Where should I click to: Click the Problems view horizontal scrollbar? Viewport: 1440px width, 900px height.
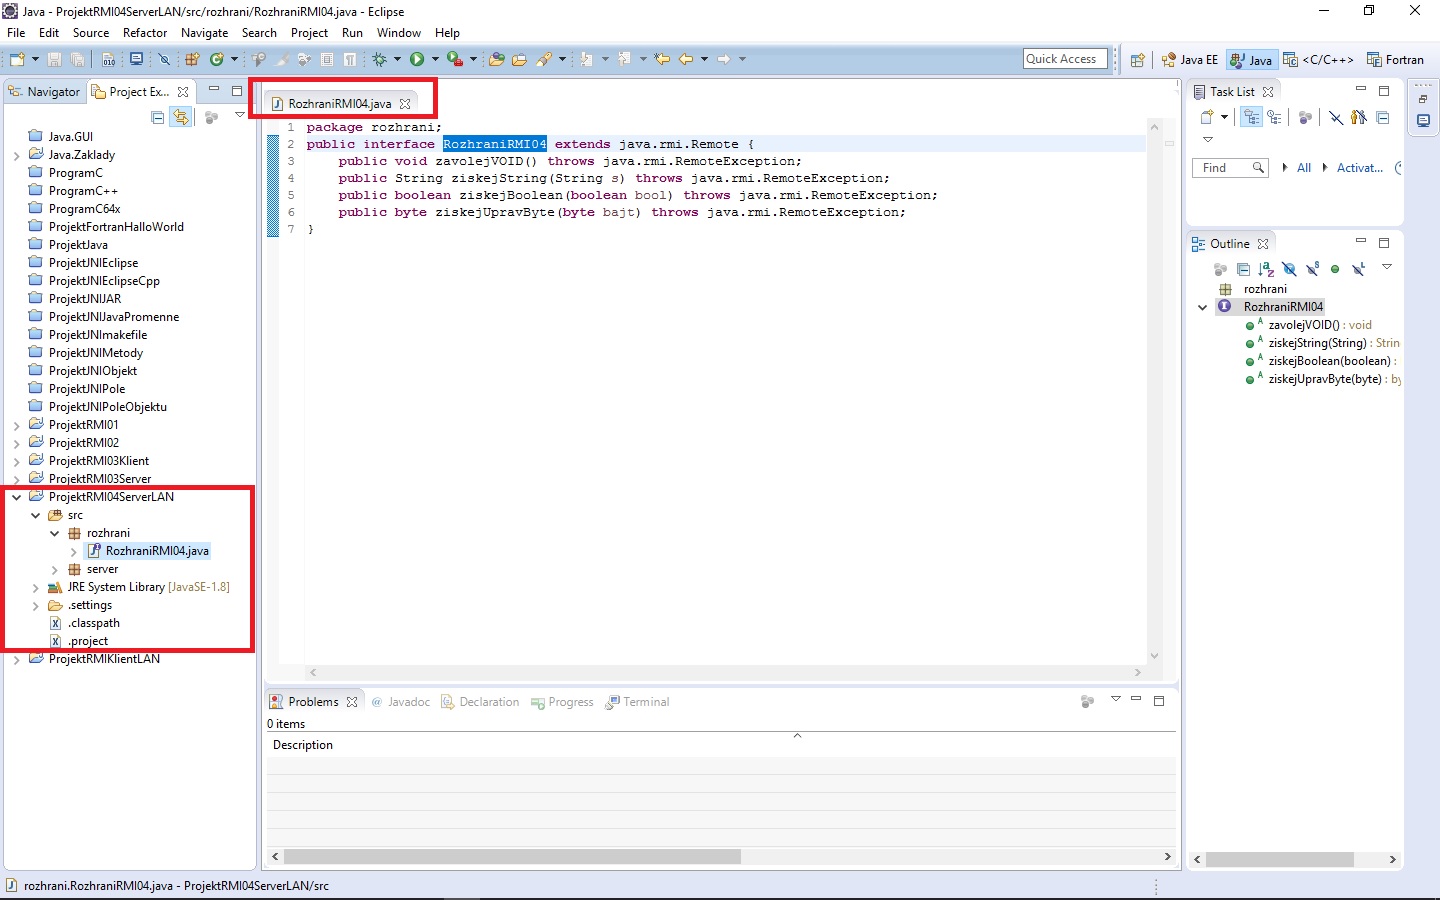(512, 857)
